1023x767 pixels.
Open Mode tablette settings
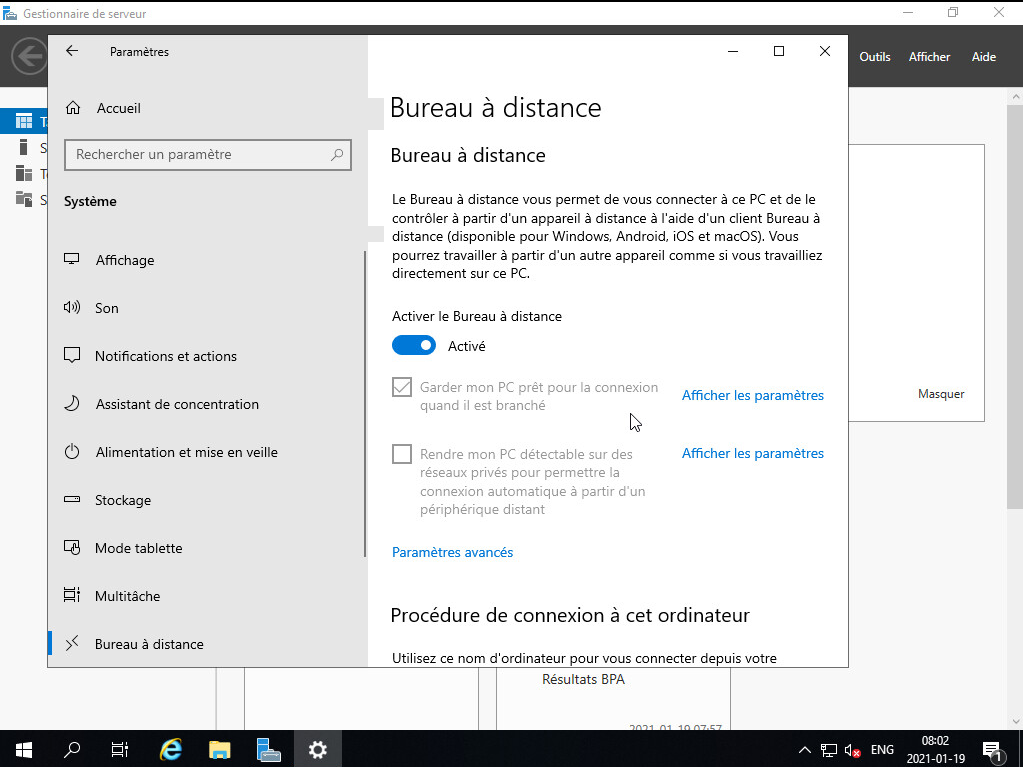(138, 548)
